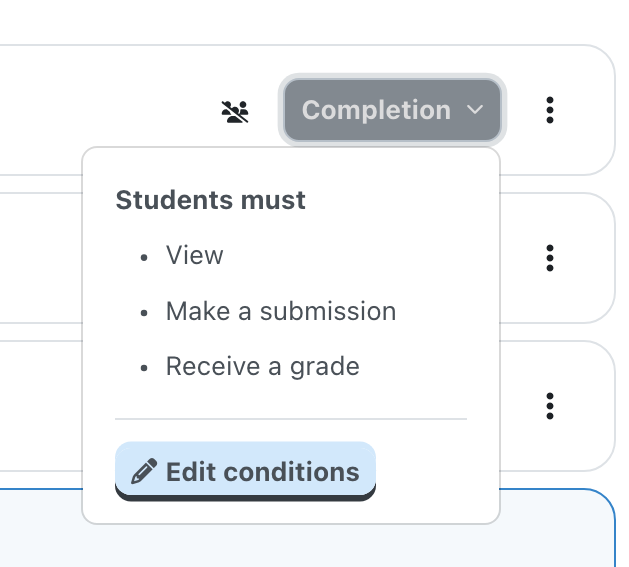This screenshot has height=567, width=629.
Task: Click the pencil icon beside Edit conditions
Action: pyautogui.click(x=144, y=471)
